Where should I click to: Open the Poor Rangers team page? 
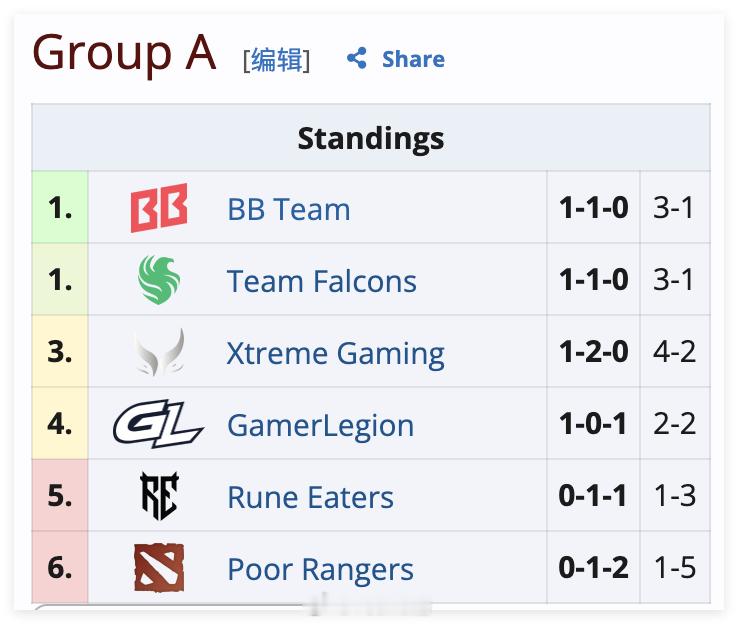click(x=320, y=569)
